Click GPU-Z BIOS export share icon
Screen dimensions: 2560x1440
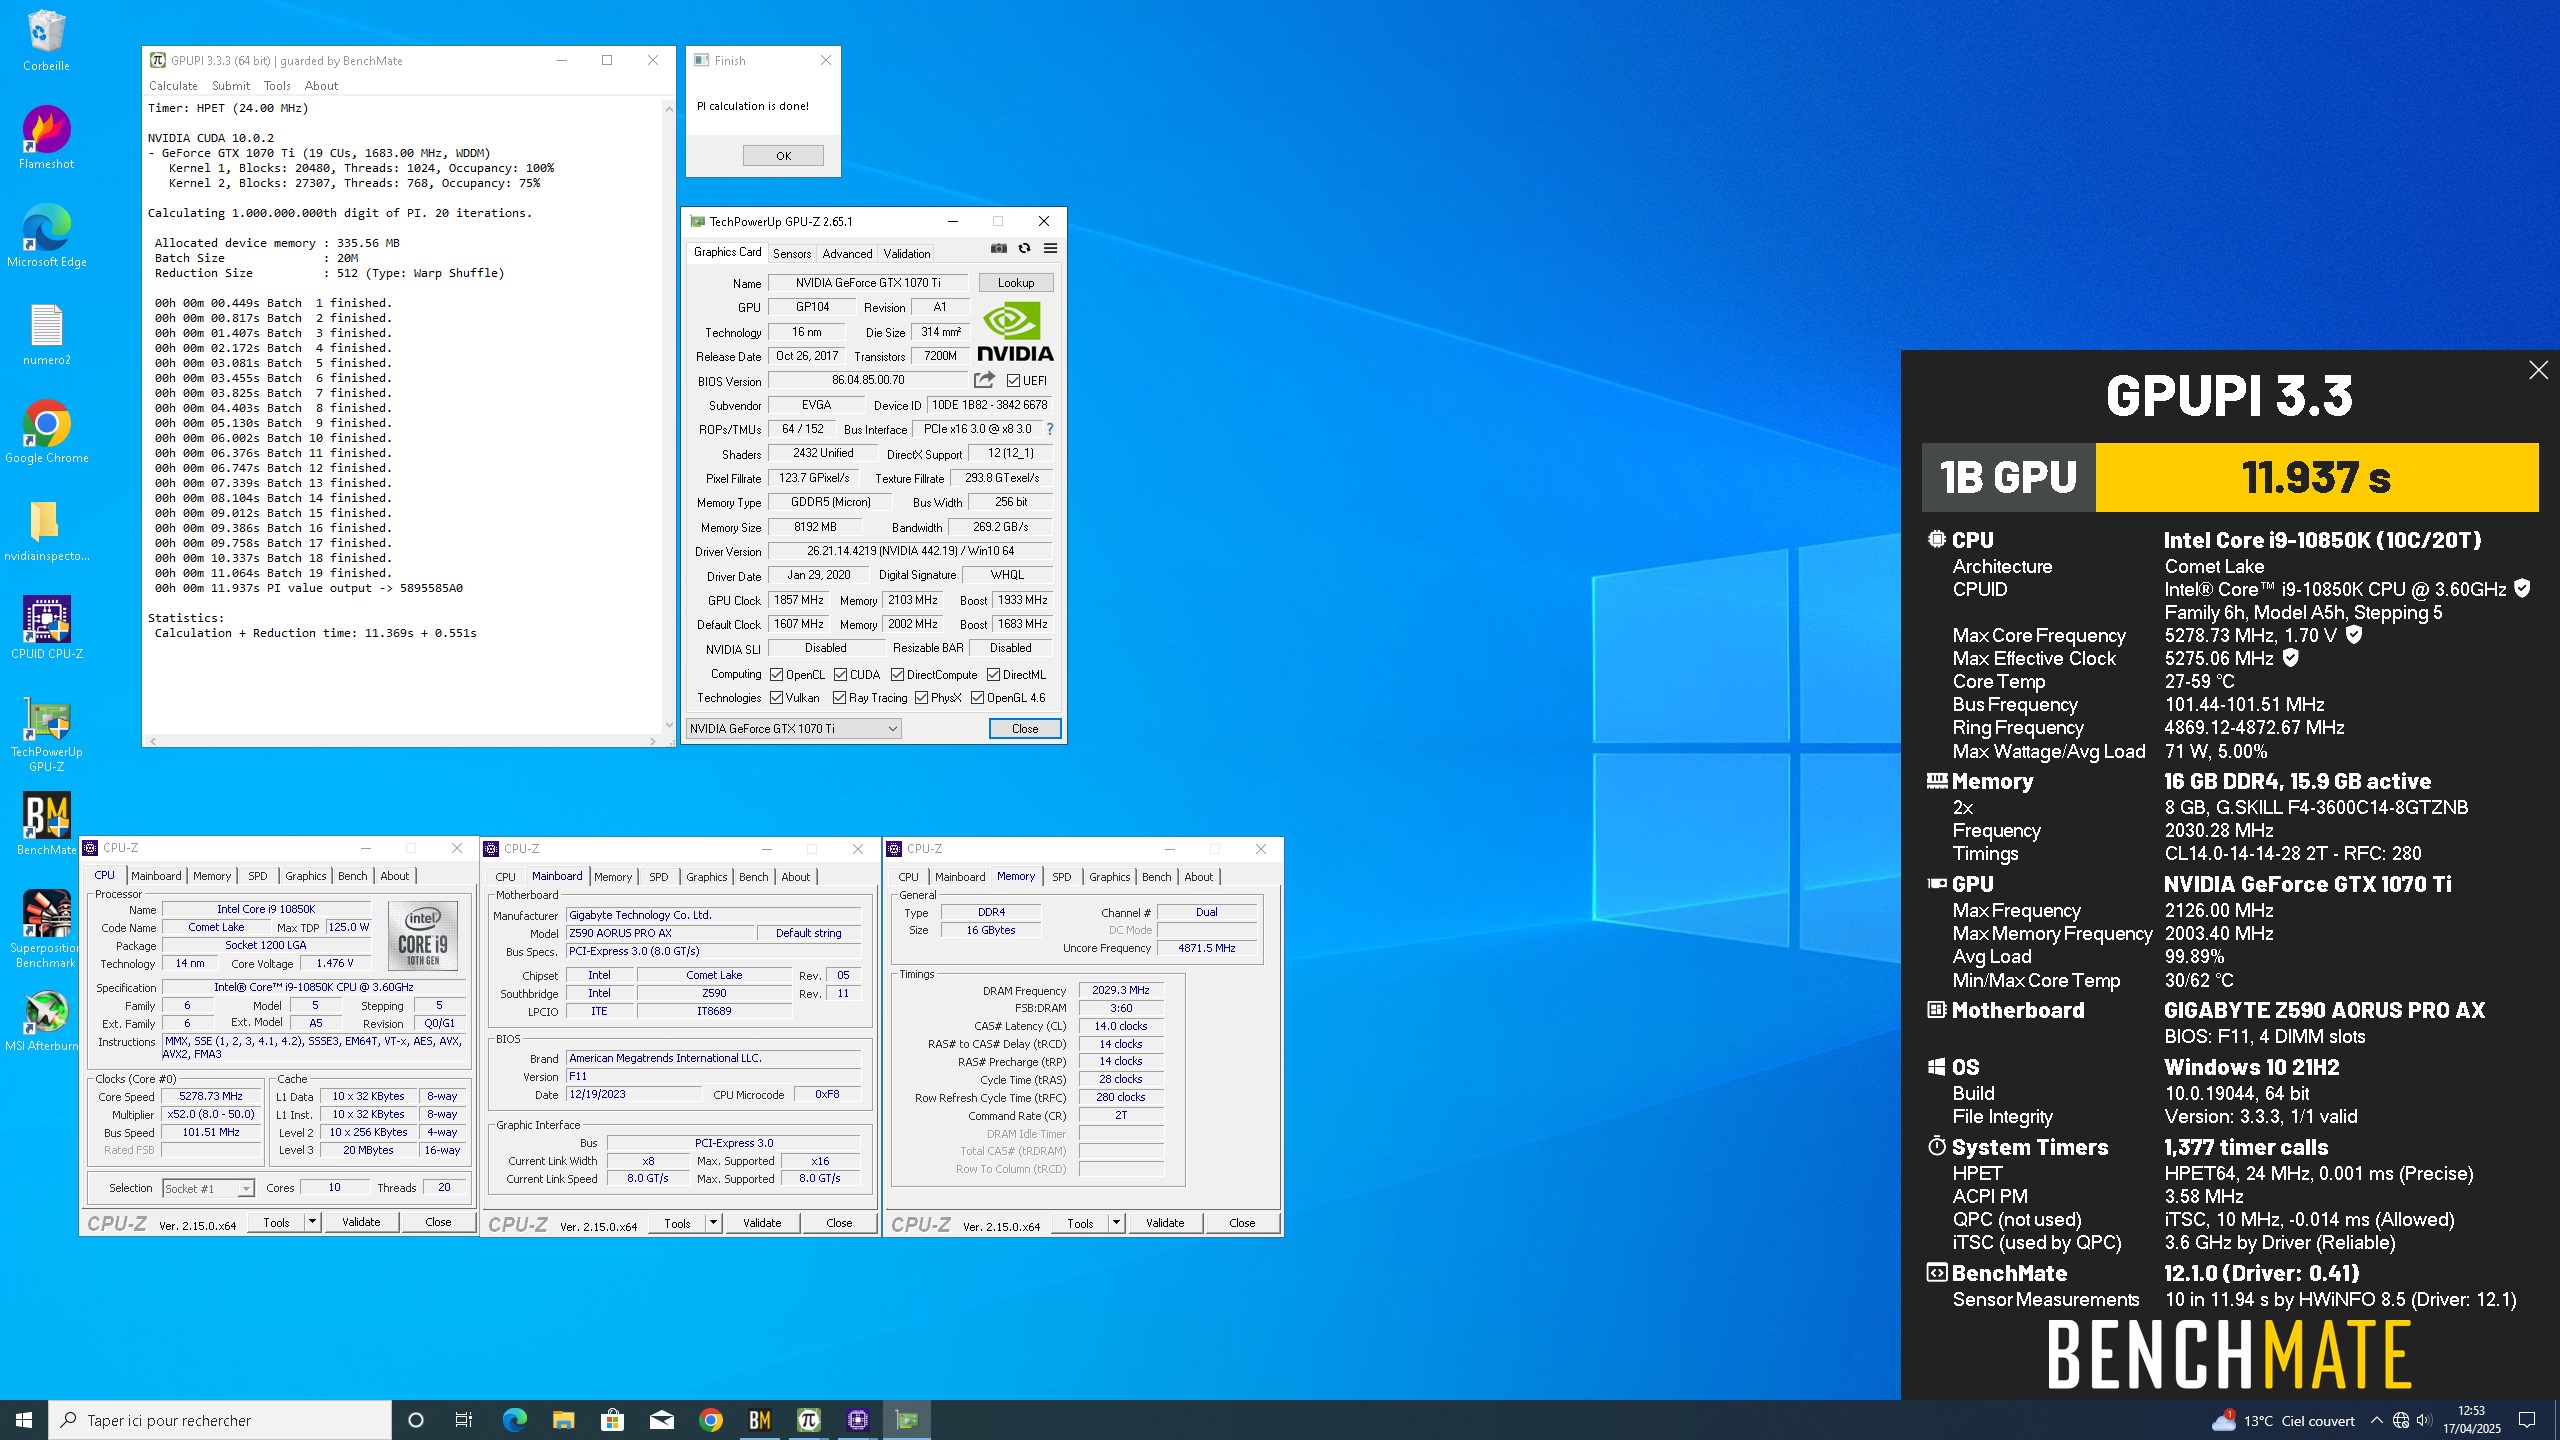[x=984, y=380]
